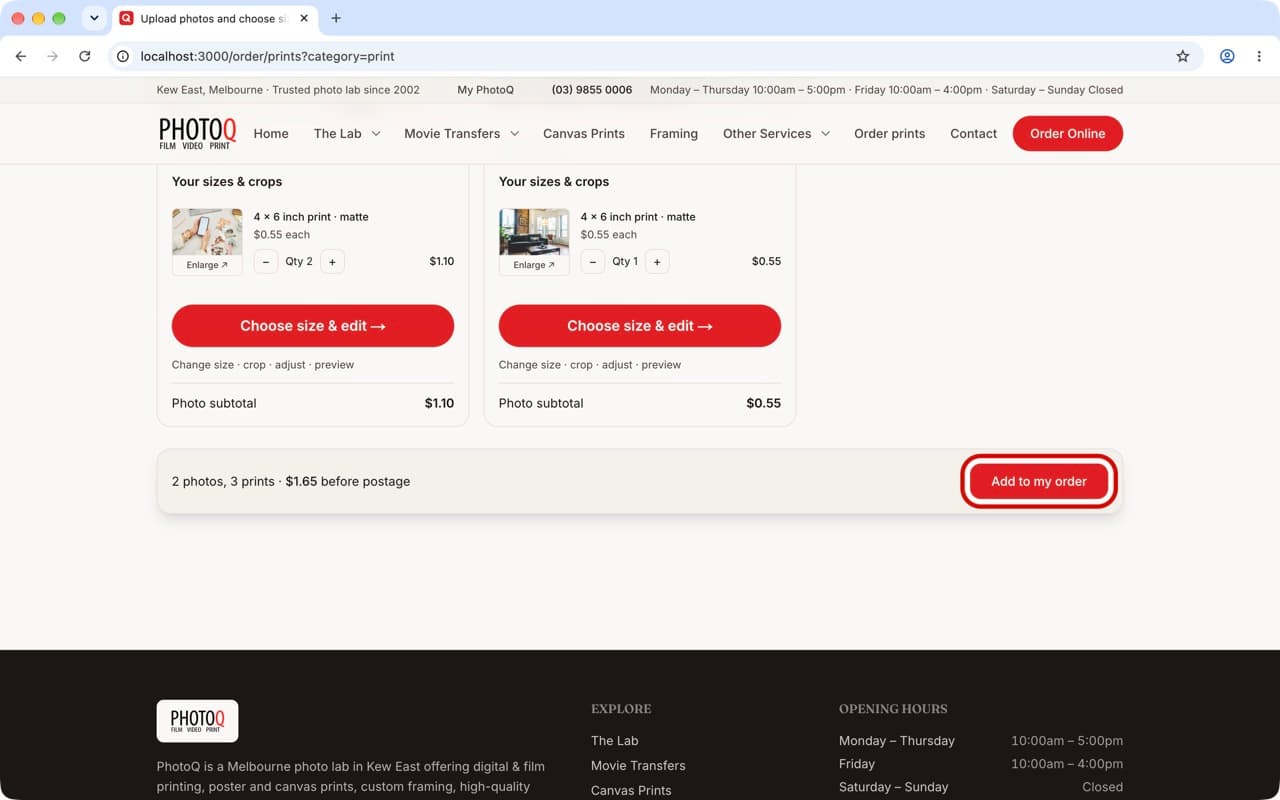The height and width of the screenshot is (800, 1280).
Task: Increase quantity of the Qty 2 print
Action: pos(332,262)
